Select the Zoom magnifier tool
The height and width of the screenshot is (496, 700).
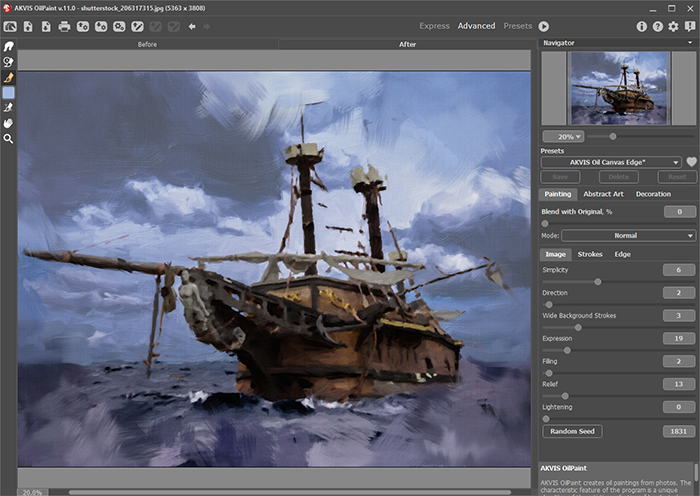(8, 139)
